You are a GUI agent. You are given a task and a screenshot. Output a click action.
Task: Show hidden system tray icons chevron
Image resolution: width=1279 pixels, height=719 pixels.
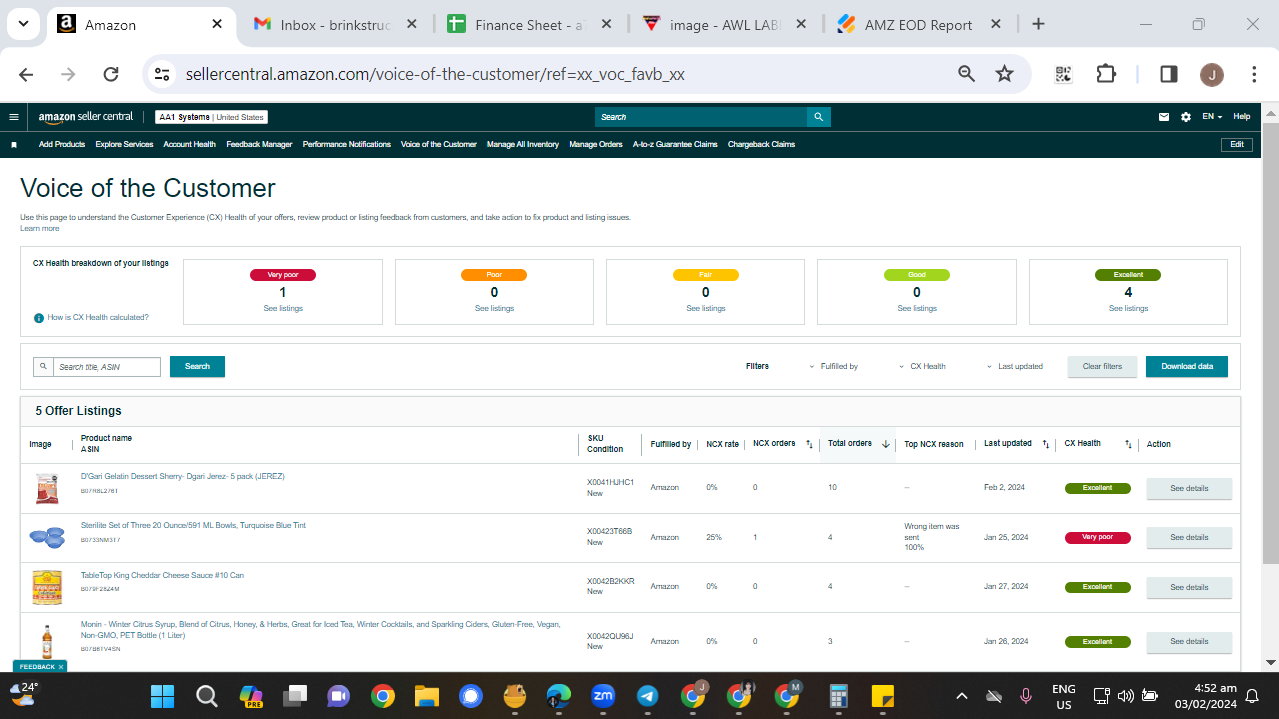coord(962,695)
